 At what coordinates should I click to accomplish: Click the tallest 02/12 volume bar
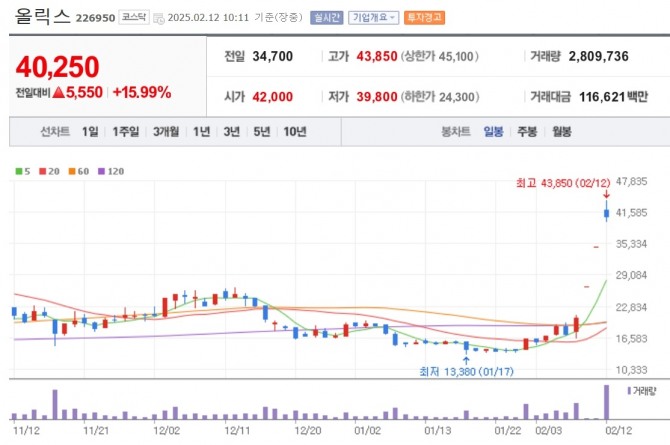tap(606, 402)
